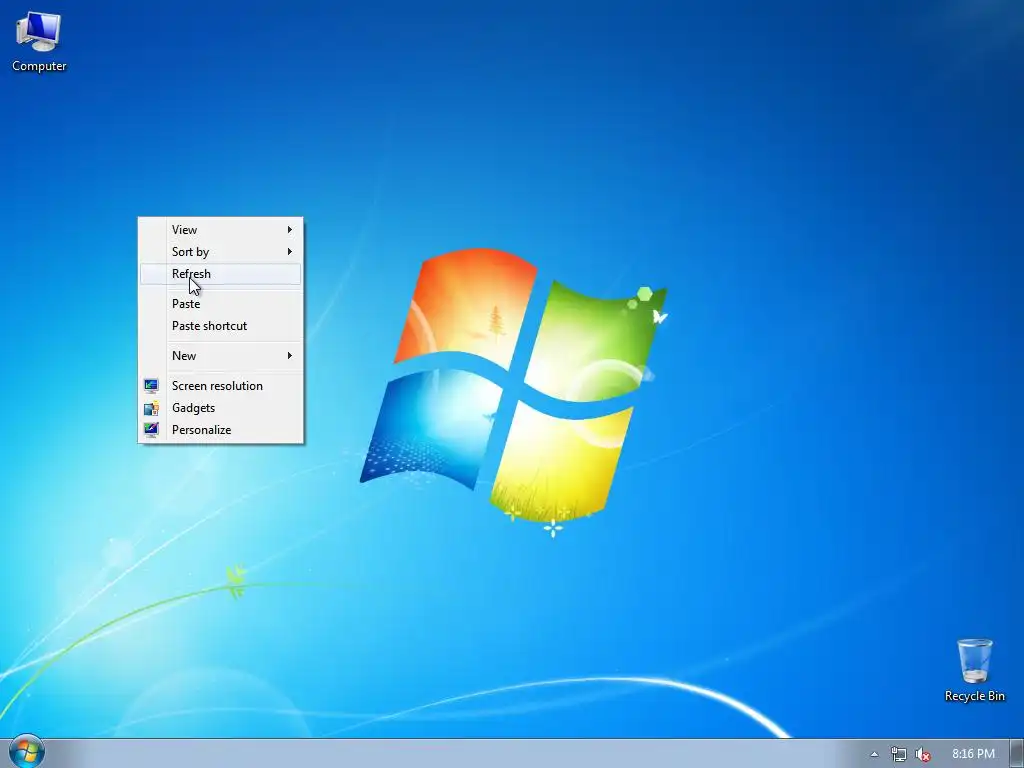1024x768 pixels.
Task: Select the Recycle Bin desktop icon
Action: [974, 670]
